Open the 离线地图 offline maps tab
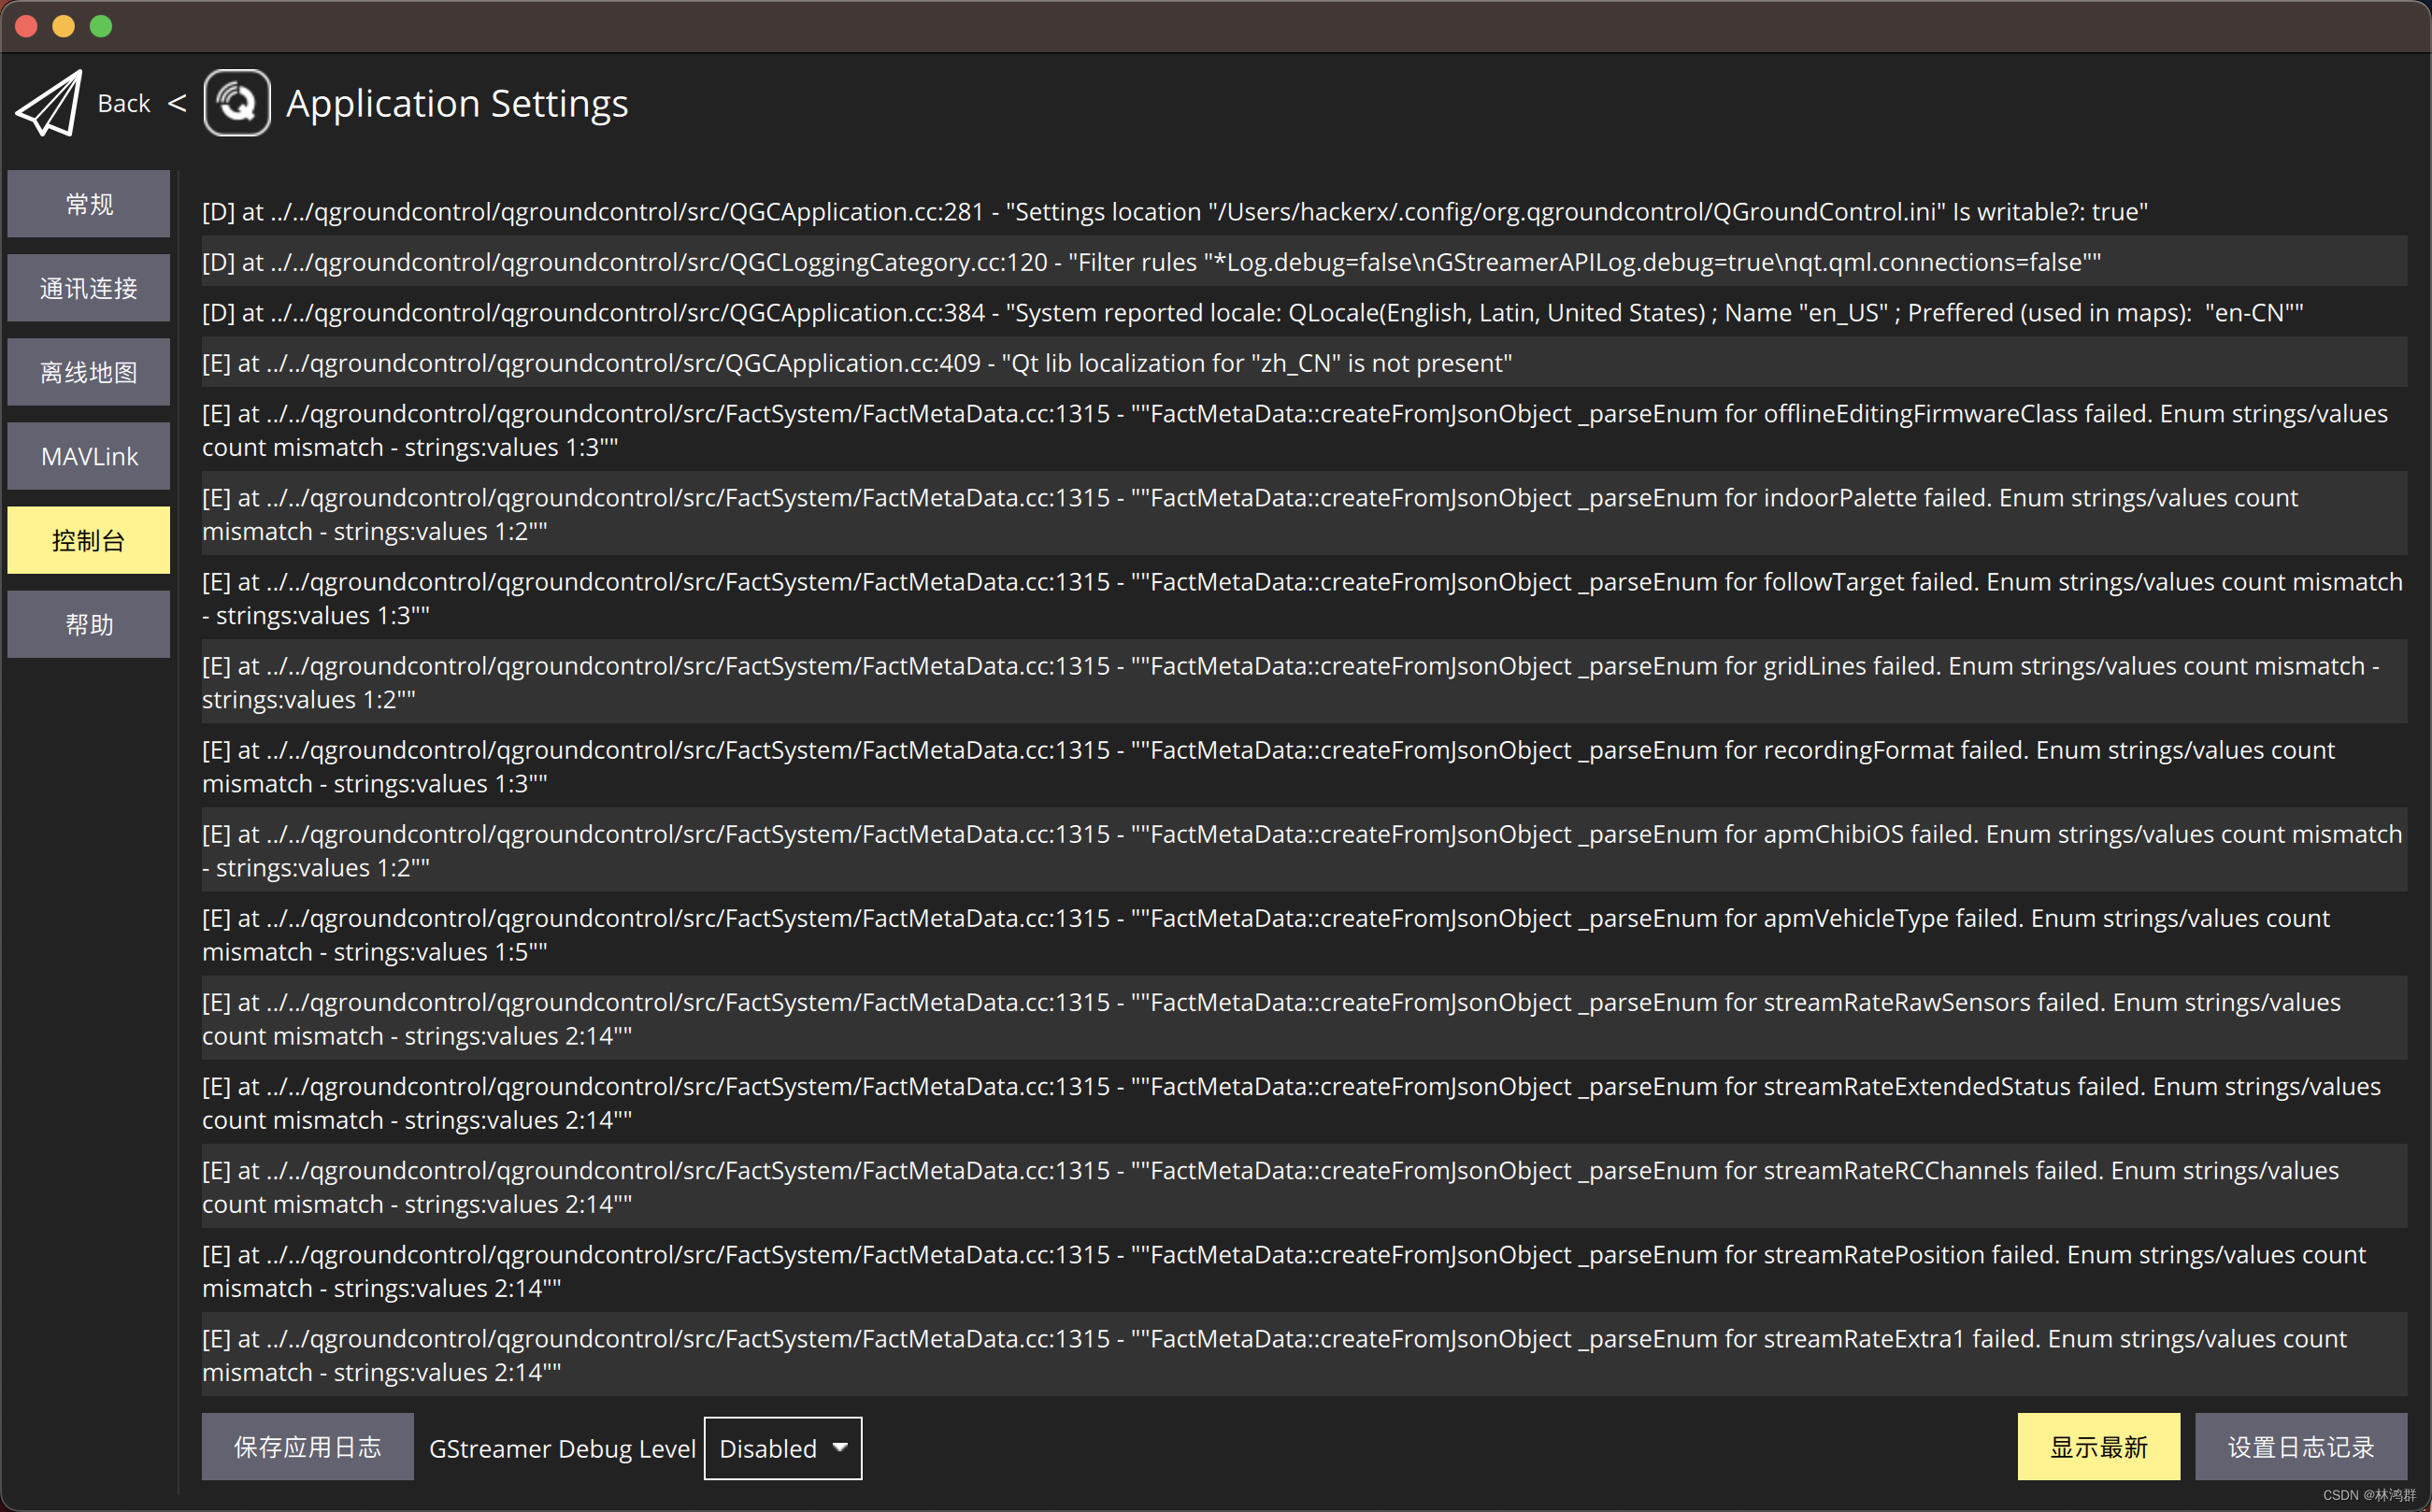2432x1512 pixels. pos(89,372)
